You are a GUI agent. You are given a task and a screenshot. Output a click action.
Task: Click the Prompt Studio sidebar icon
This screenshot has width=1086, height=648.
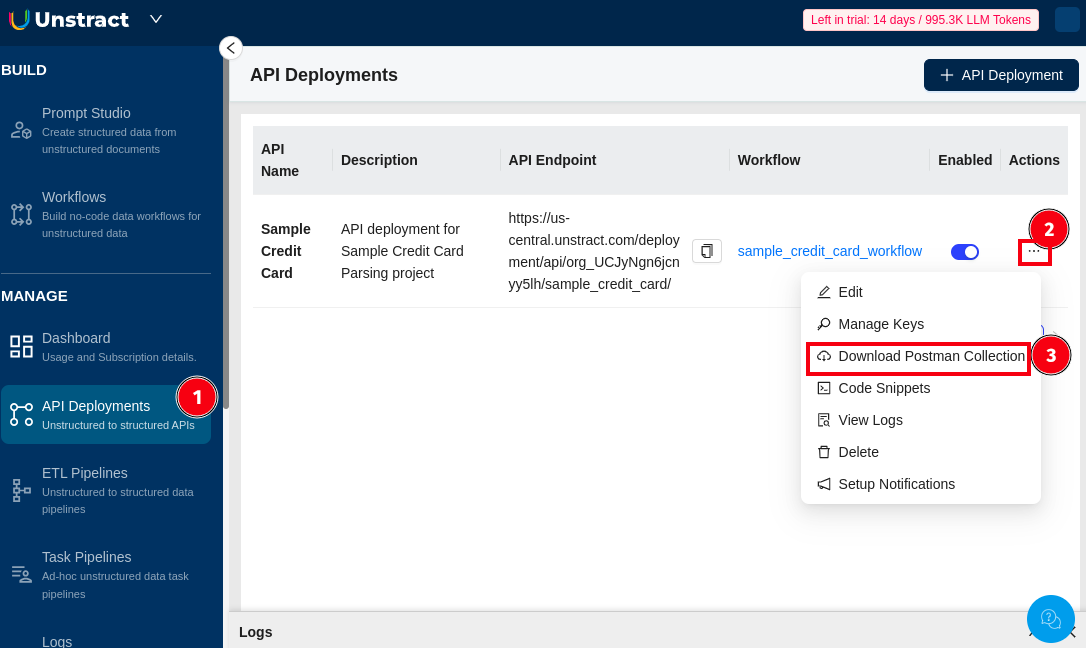[21, 130]
